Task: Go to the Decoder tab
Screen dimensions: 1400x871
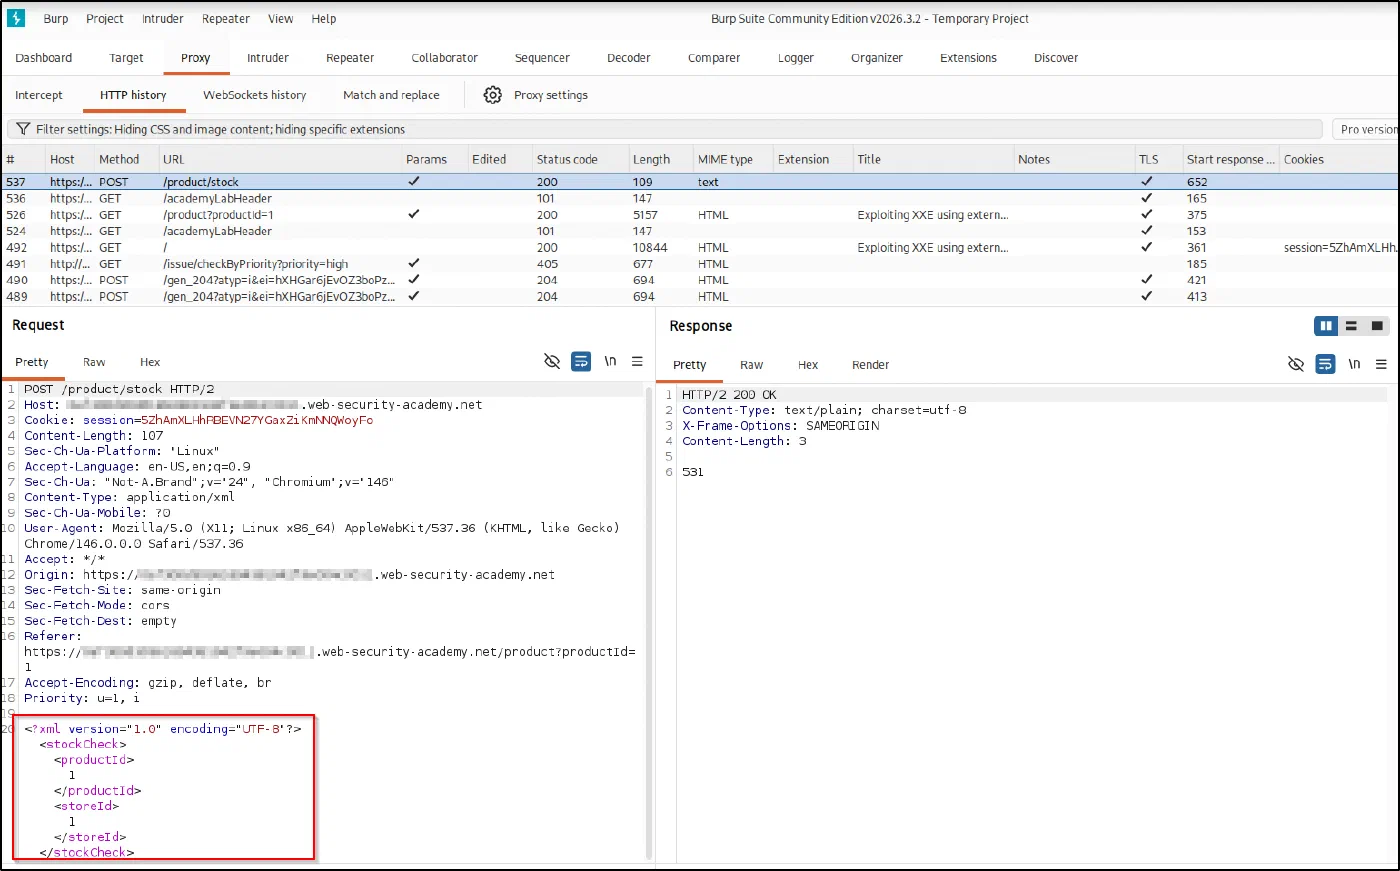Action: pyautogui.click(x=629, y=58)
